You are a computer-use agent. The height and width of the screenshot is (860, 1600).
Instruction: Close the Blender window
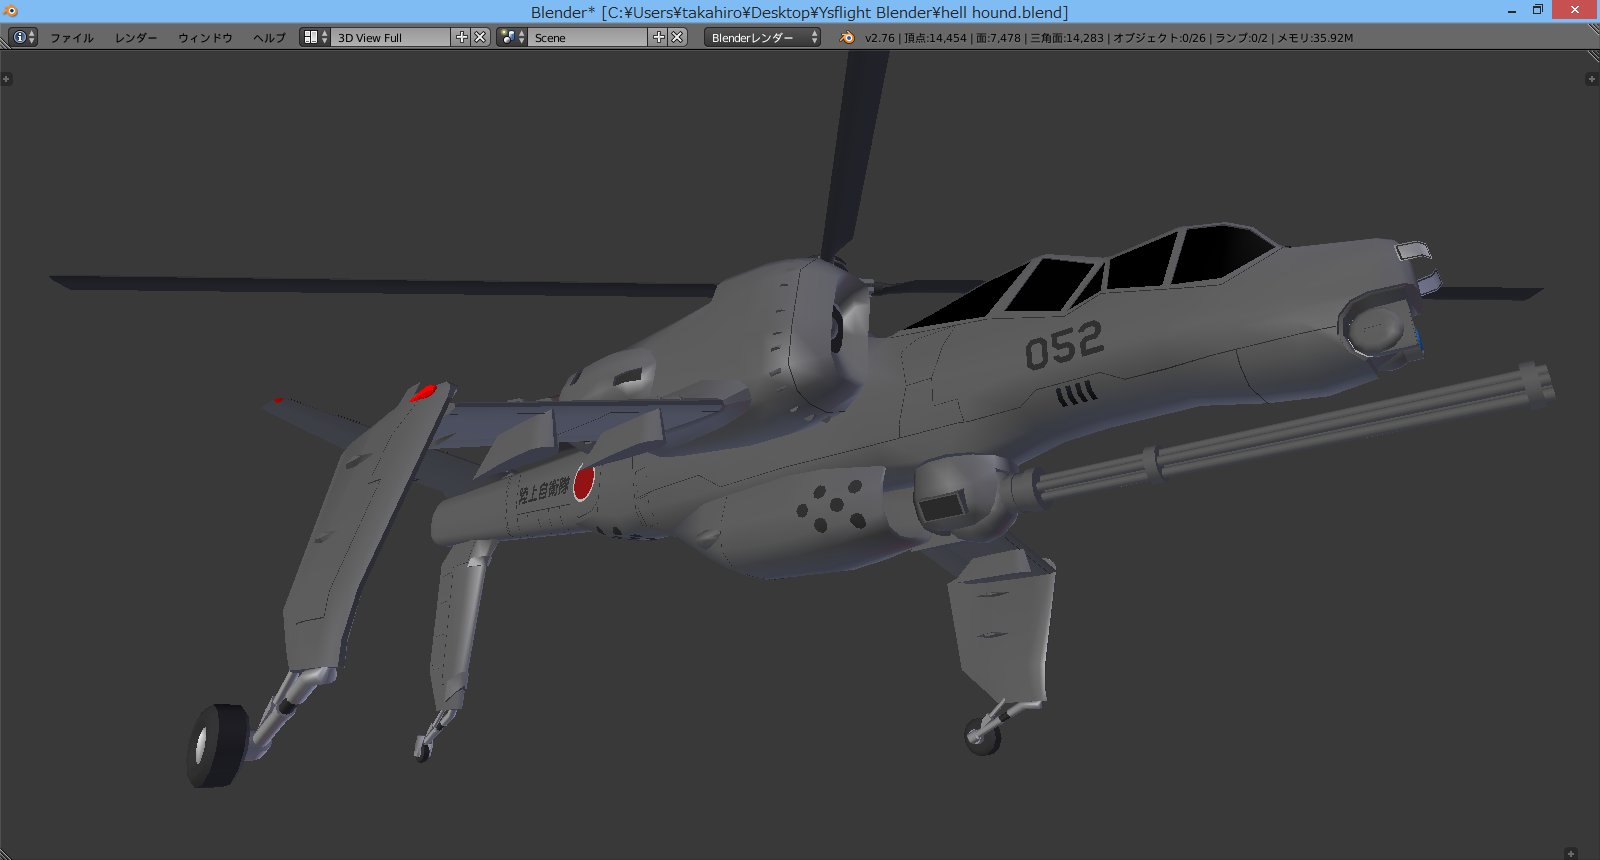coord(1575,10)
